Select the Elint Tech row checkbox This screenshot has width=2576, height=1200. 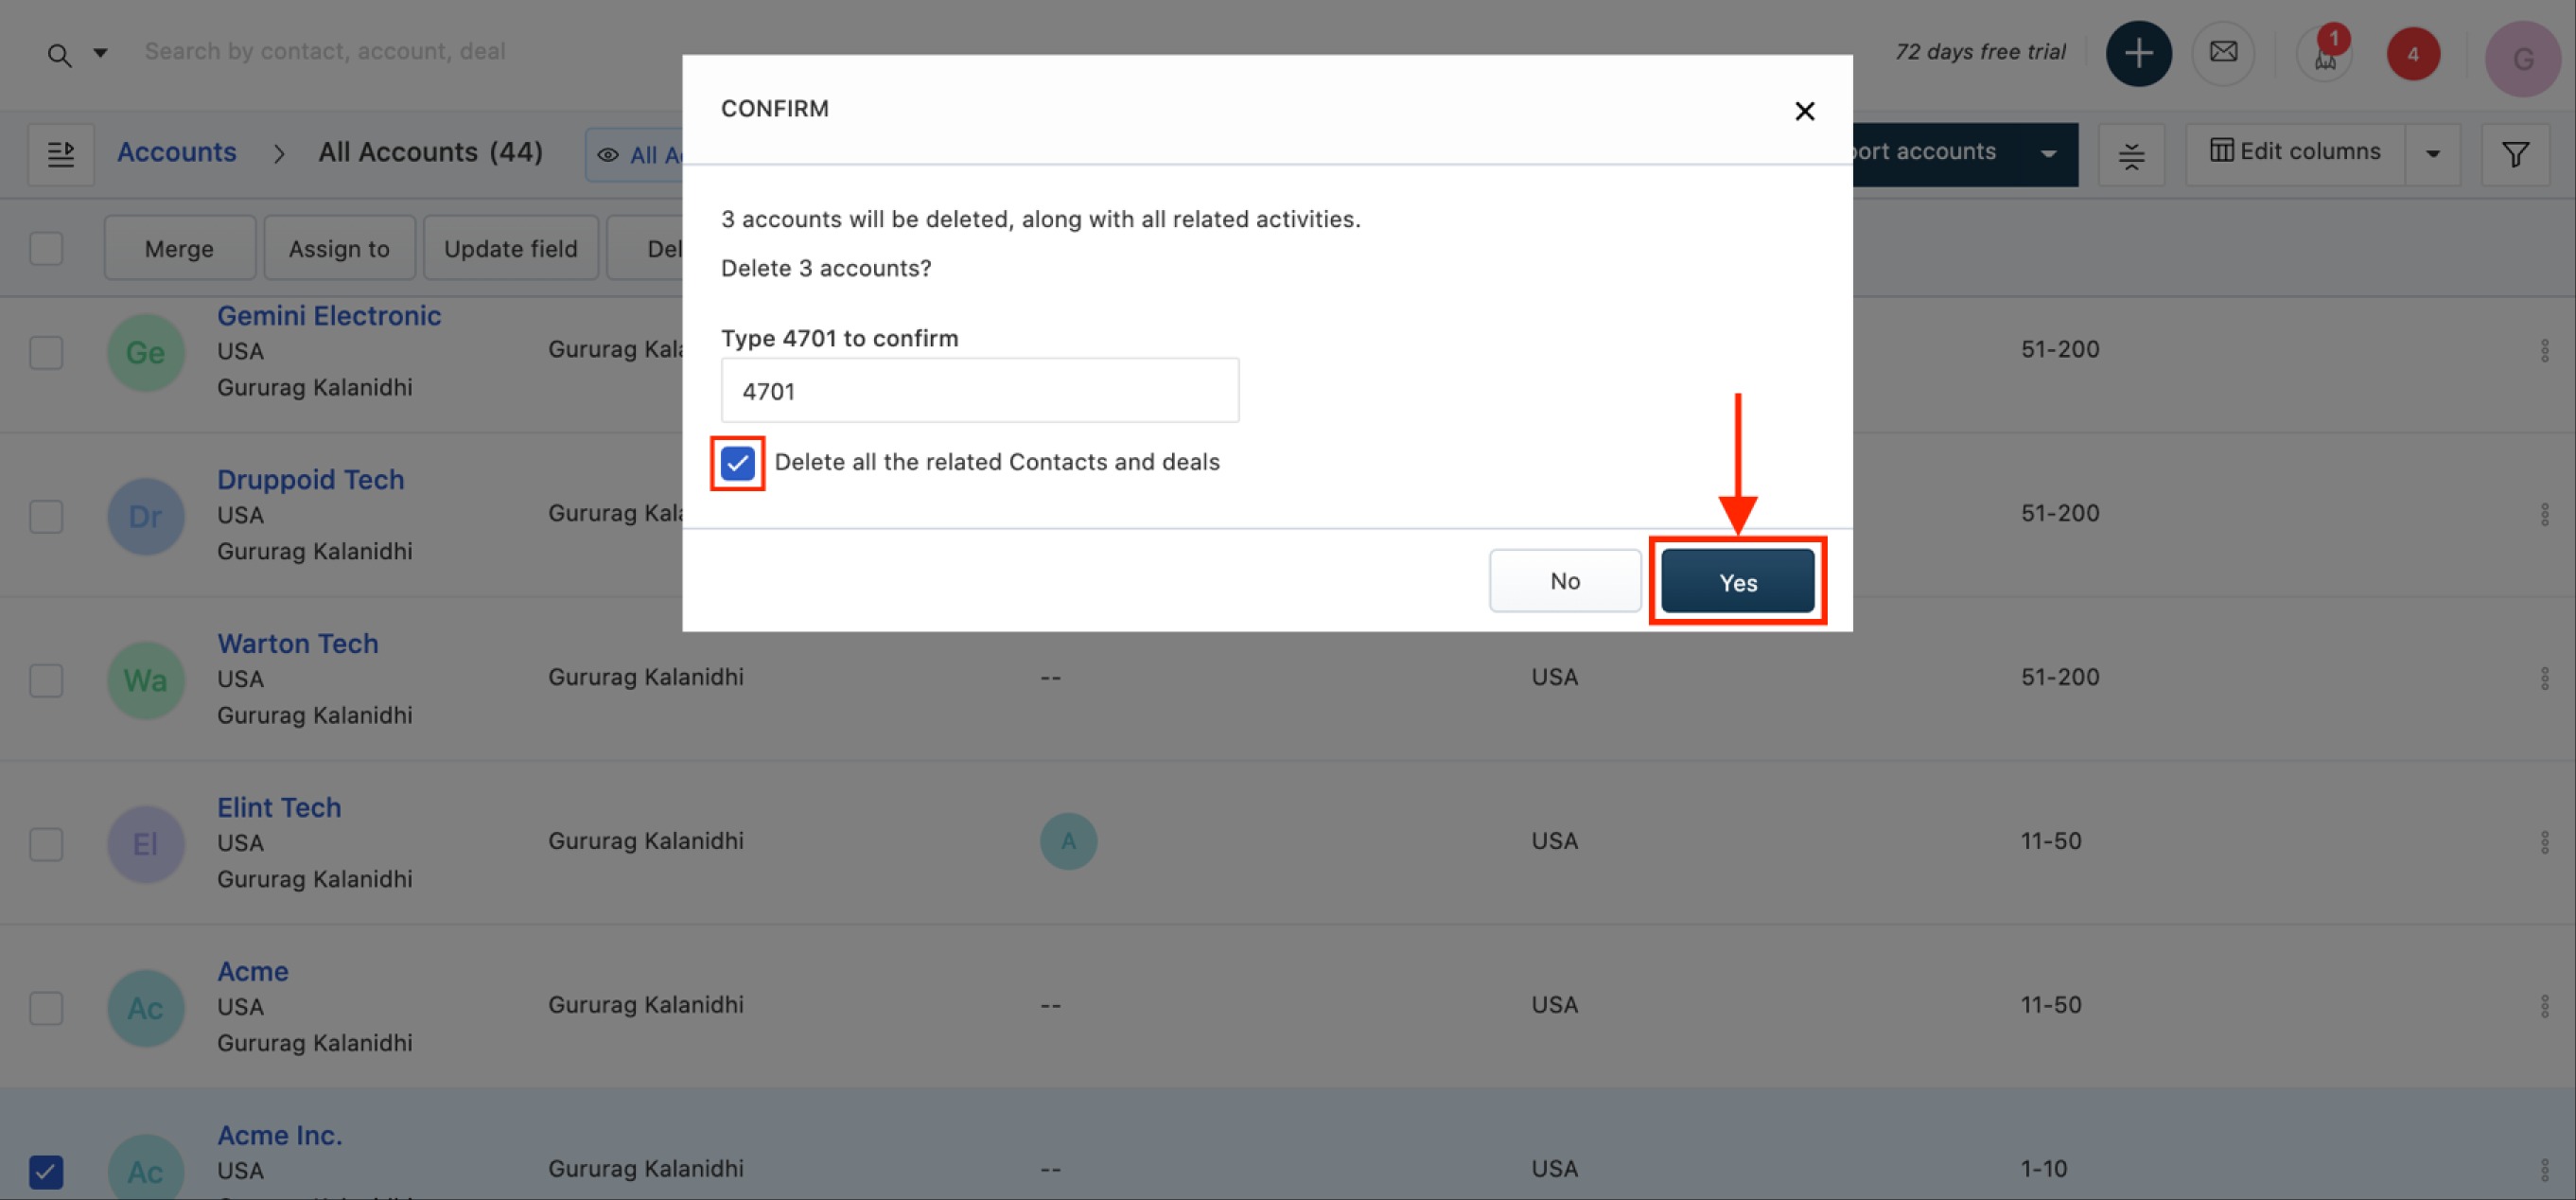tap(46, 844)
